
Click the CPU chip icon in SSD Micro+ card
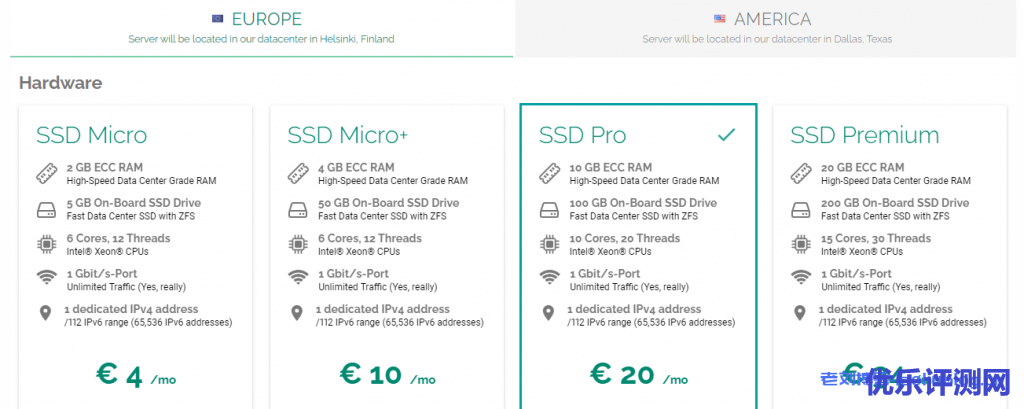pos(297,245)
